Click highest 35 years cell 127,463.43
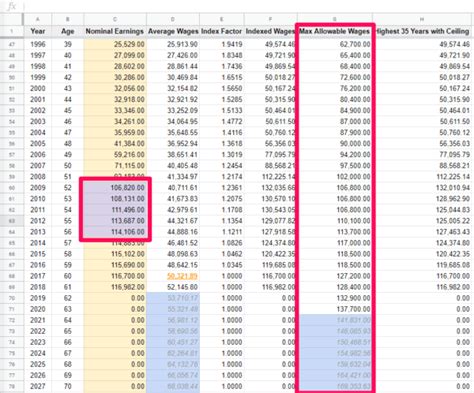The height and width of the screenshot is (393, 474). pos(422,232)
